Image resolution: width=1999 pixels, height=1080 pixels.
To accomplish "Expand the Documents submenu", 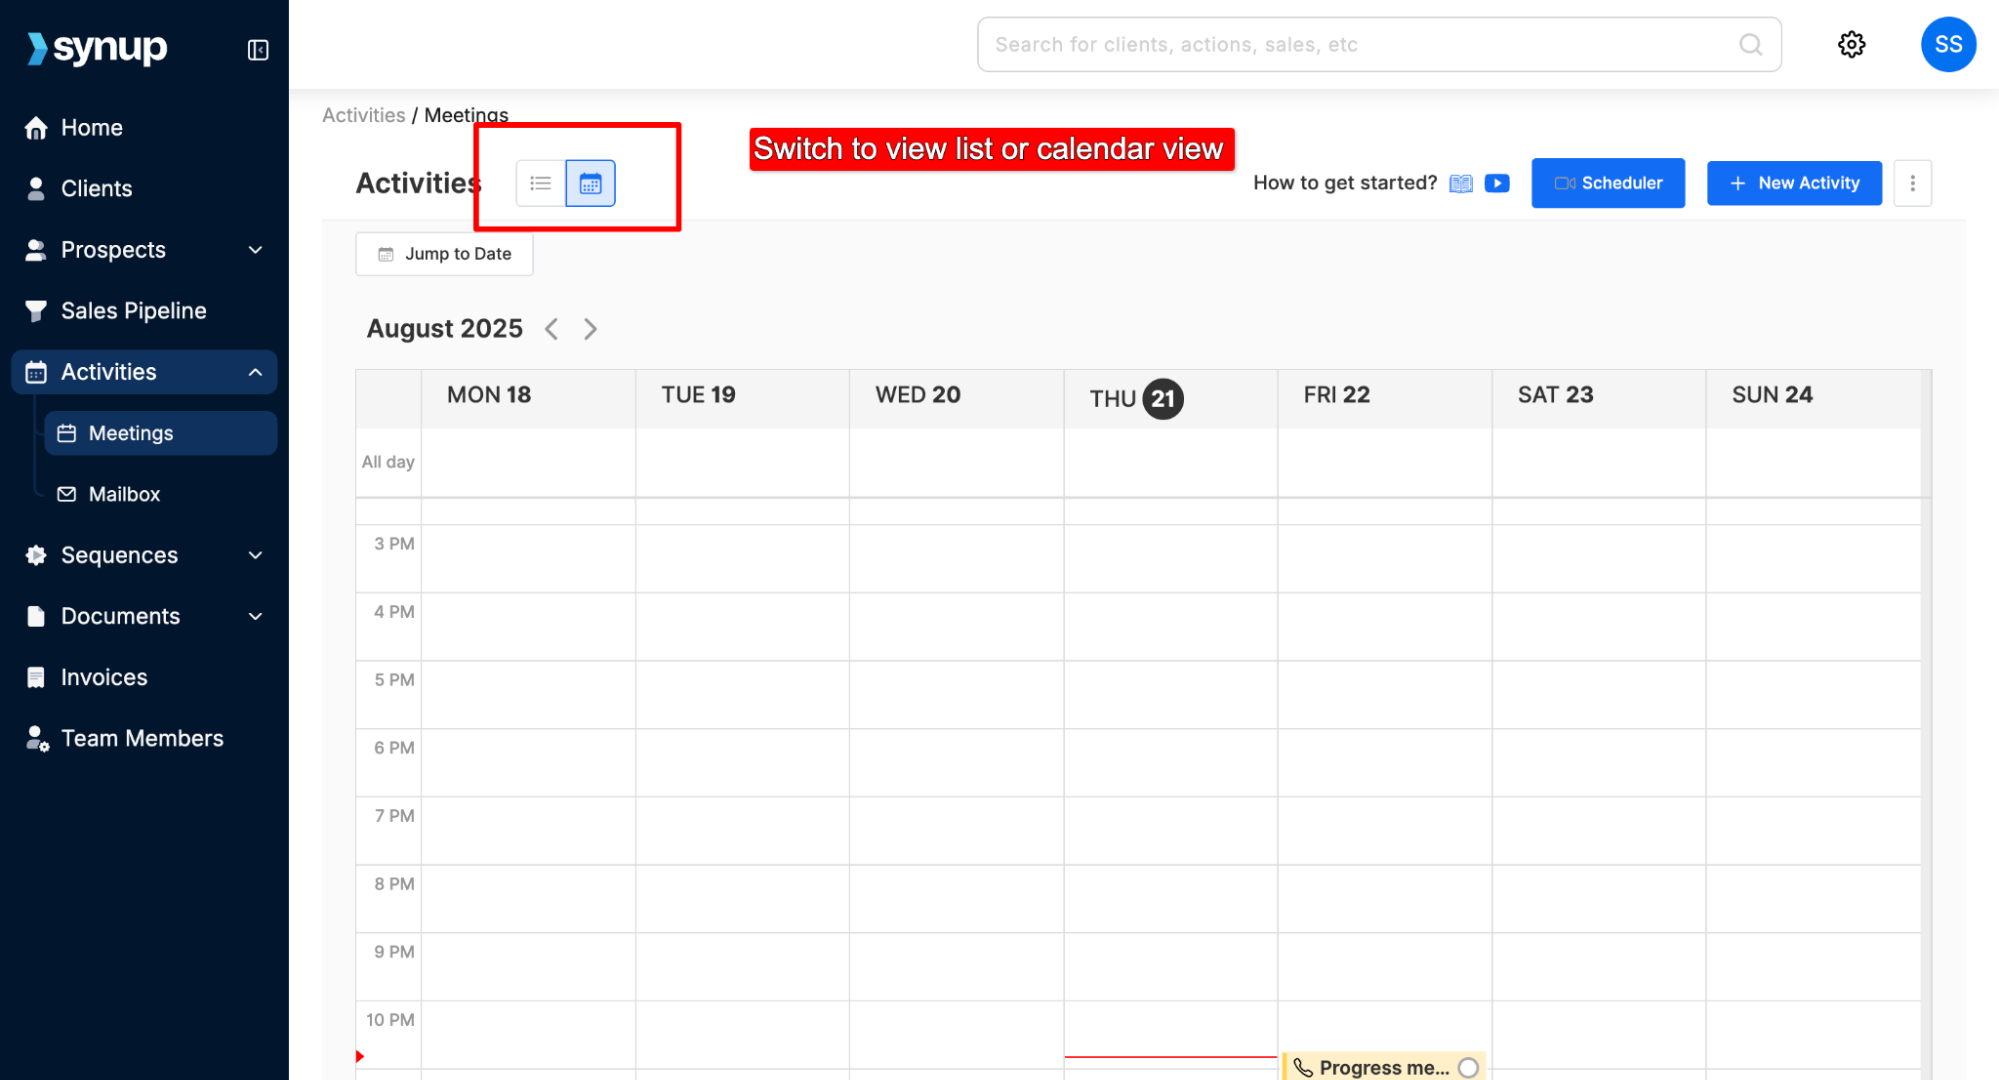I will 255,616.
